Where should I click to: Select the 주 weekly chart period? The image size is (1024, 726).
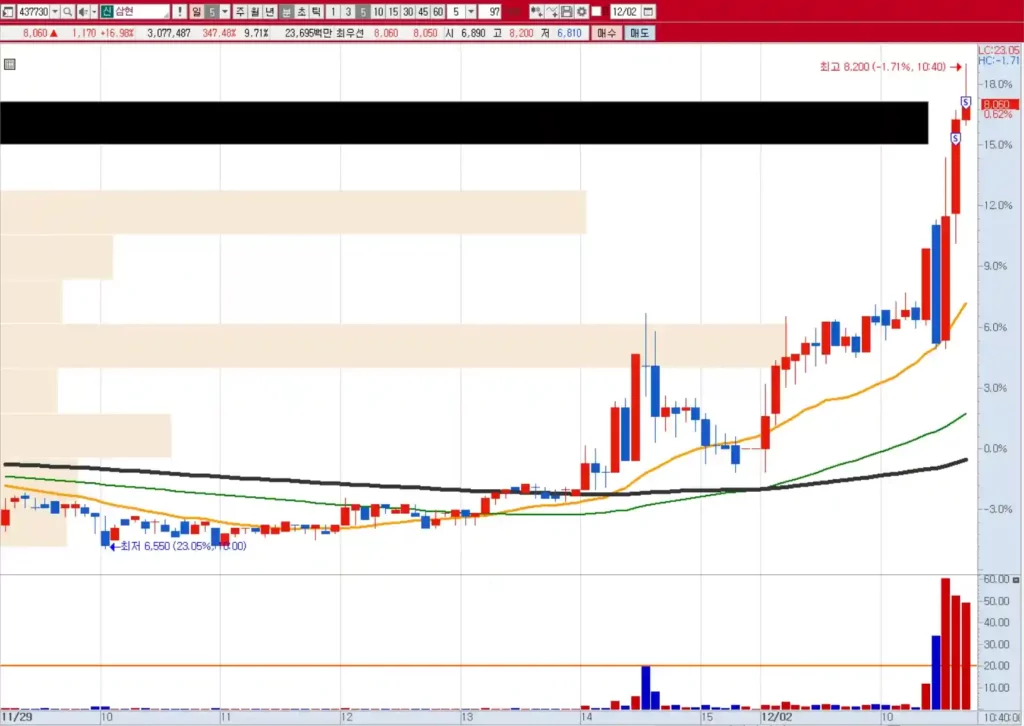(240, 12)
